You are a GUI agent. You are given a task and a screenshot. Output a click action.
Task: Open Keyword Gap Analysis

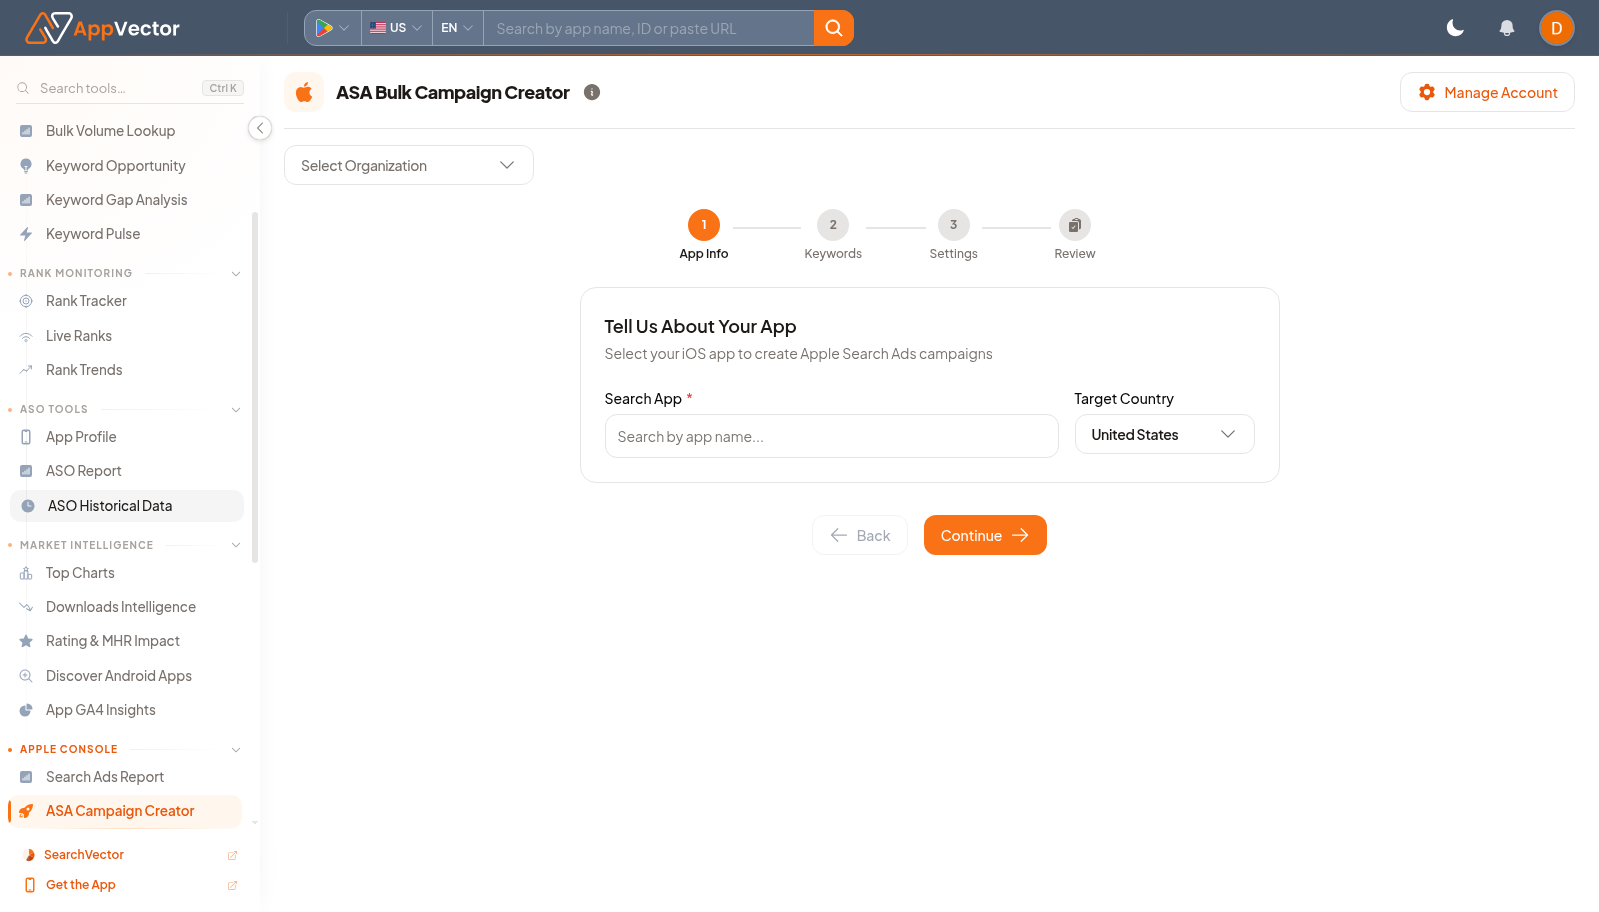[x=116, y=200]
